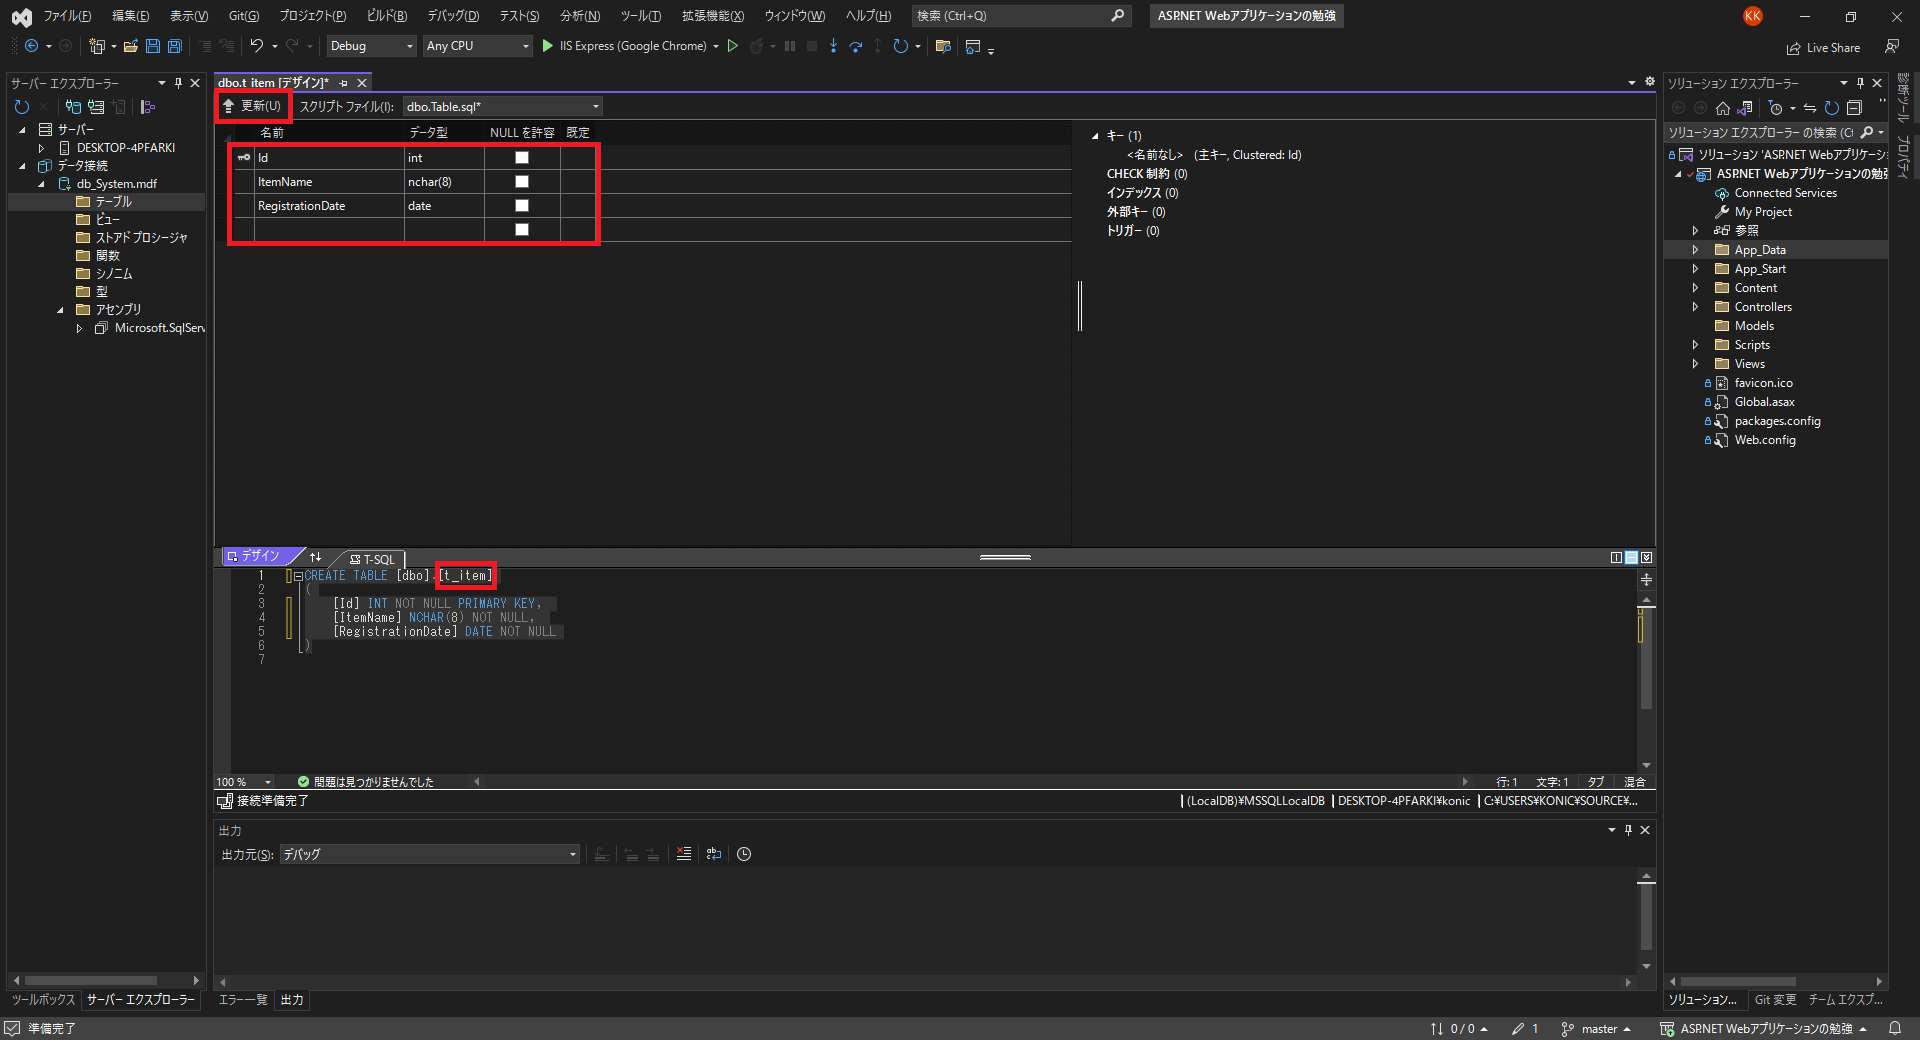Click Pending Changes Filter clock icon
This screenshot has width=1920, height=1040.
click(1776, 108)
